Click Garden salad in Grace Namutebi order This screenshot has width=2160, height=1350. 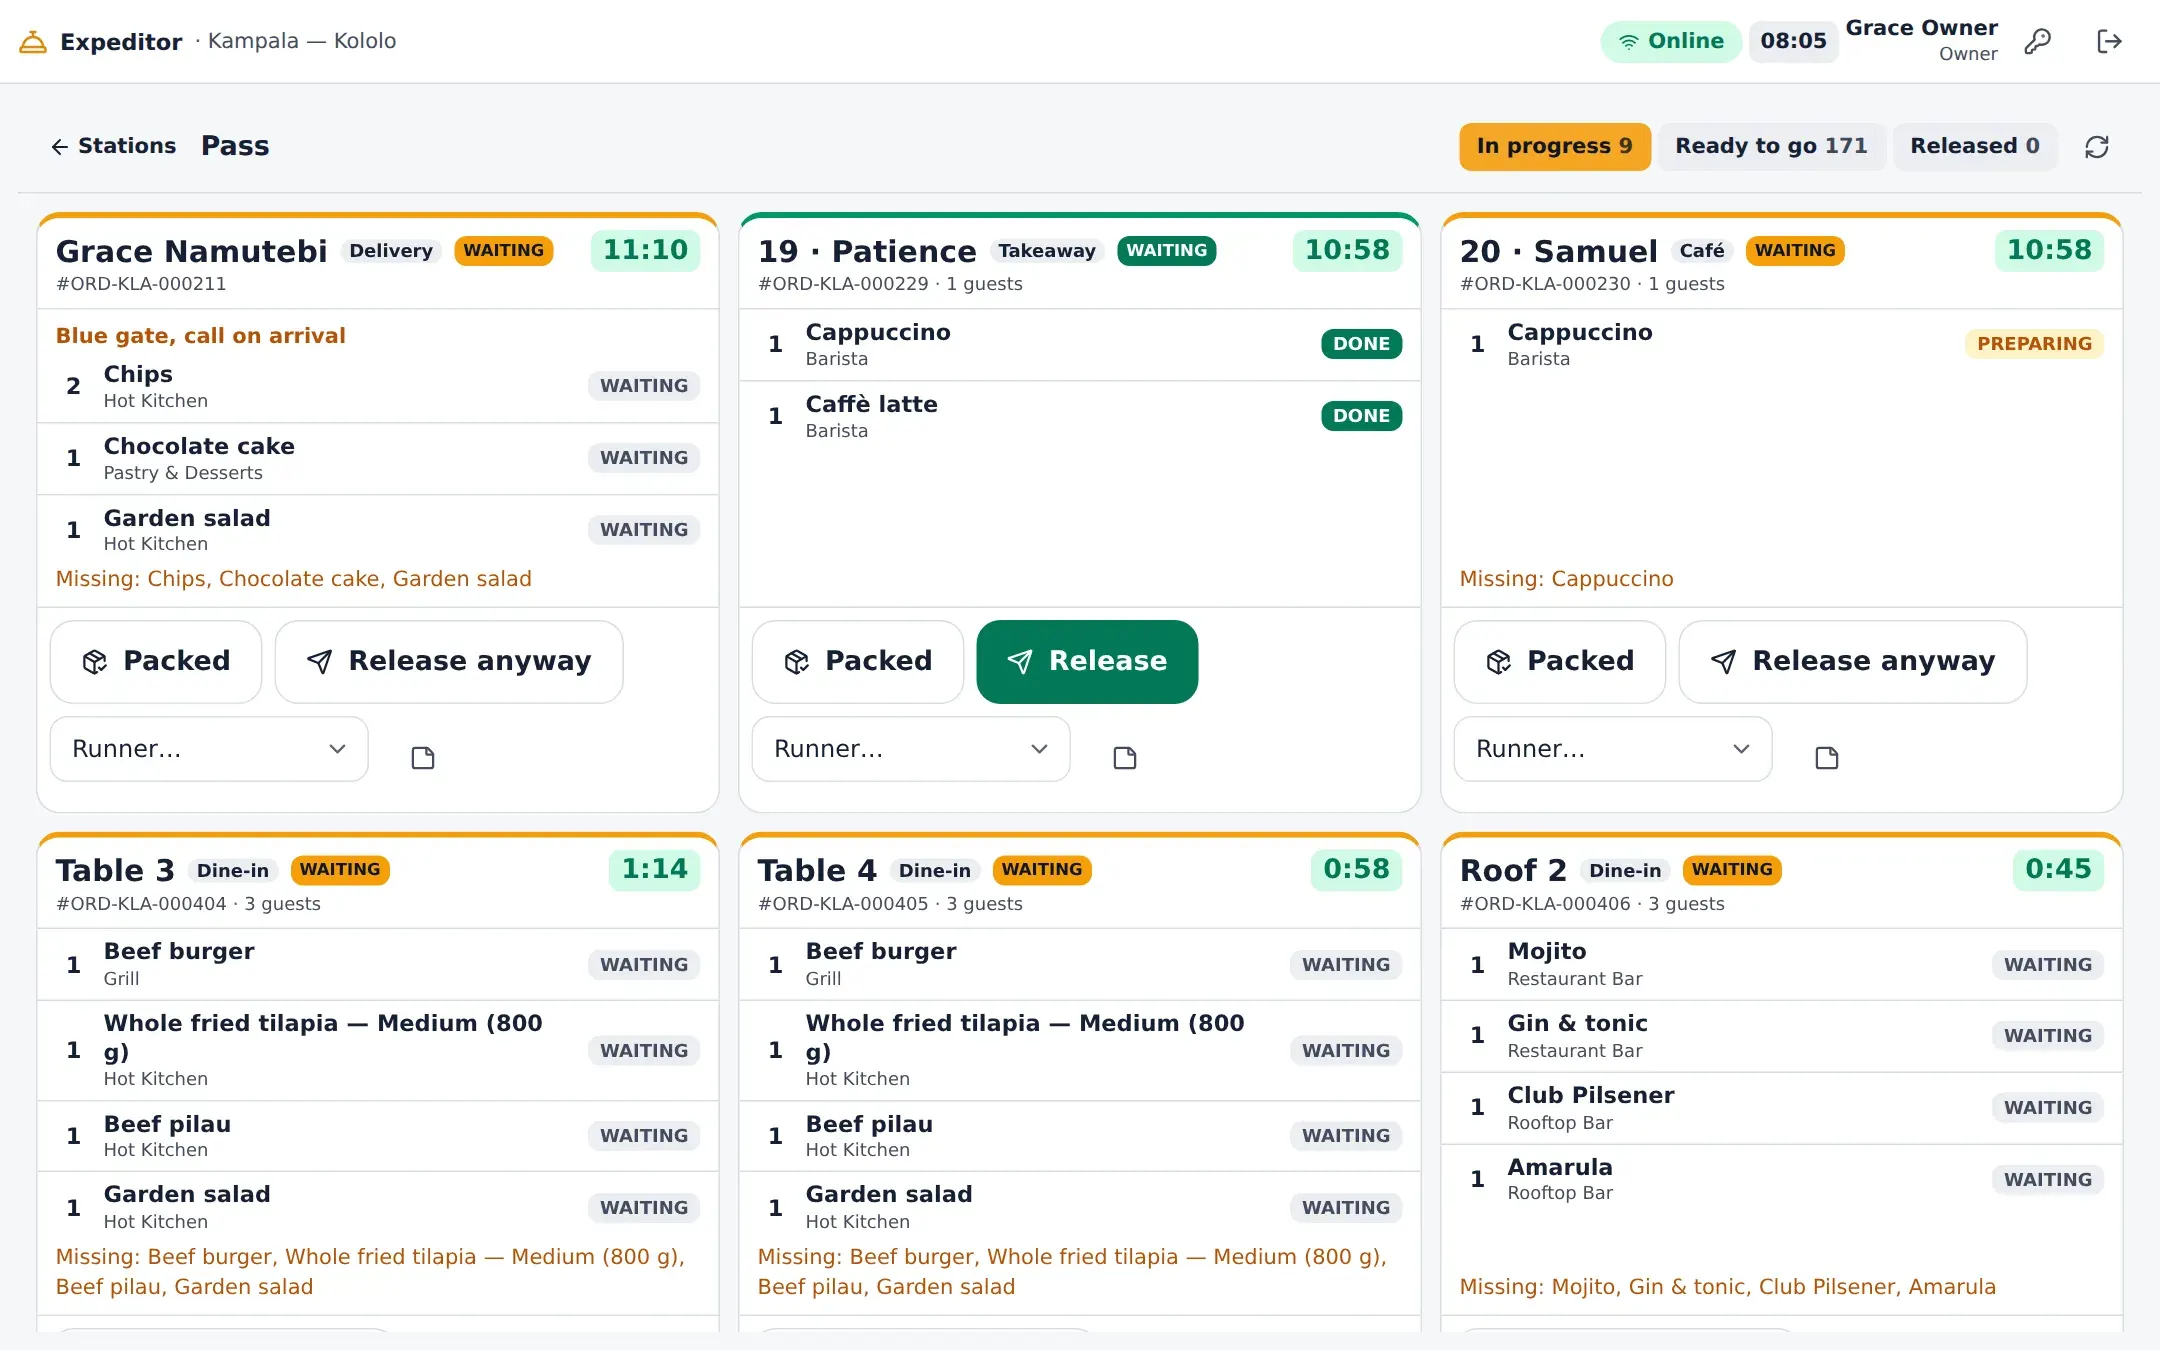coord(378,530)
